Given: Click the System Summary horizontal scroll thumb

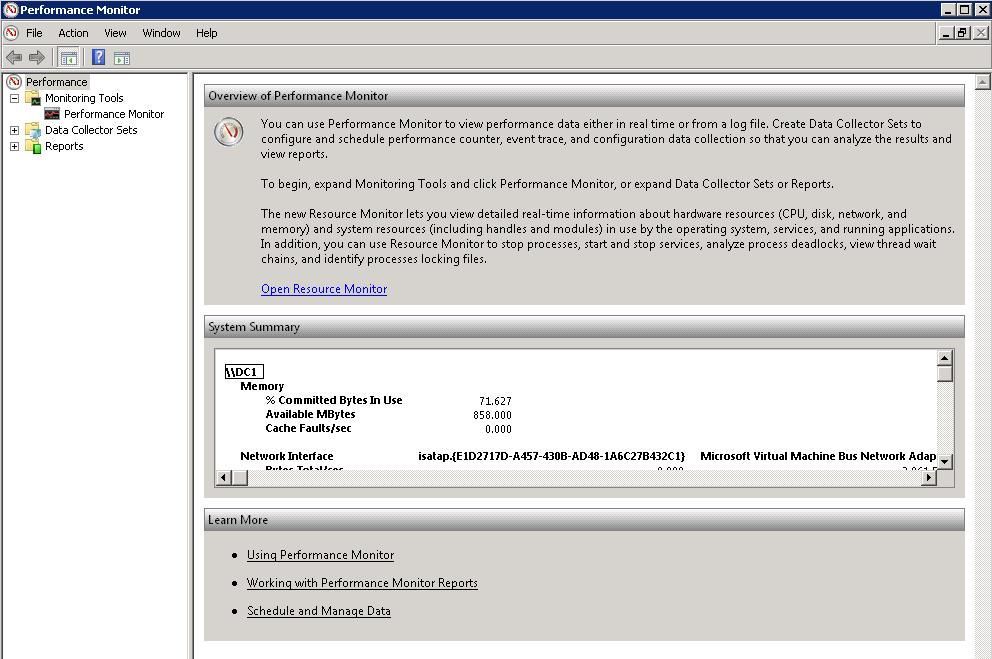Looking at the screenshot, I should (x=239, y=477).
